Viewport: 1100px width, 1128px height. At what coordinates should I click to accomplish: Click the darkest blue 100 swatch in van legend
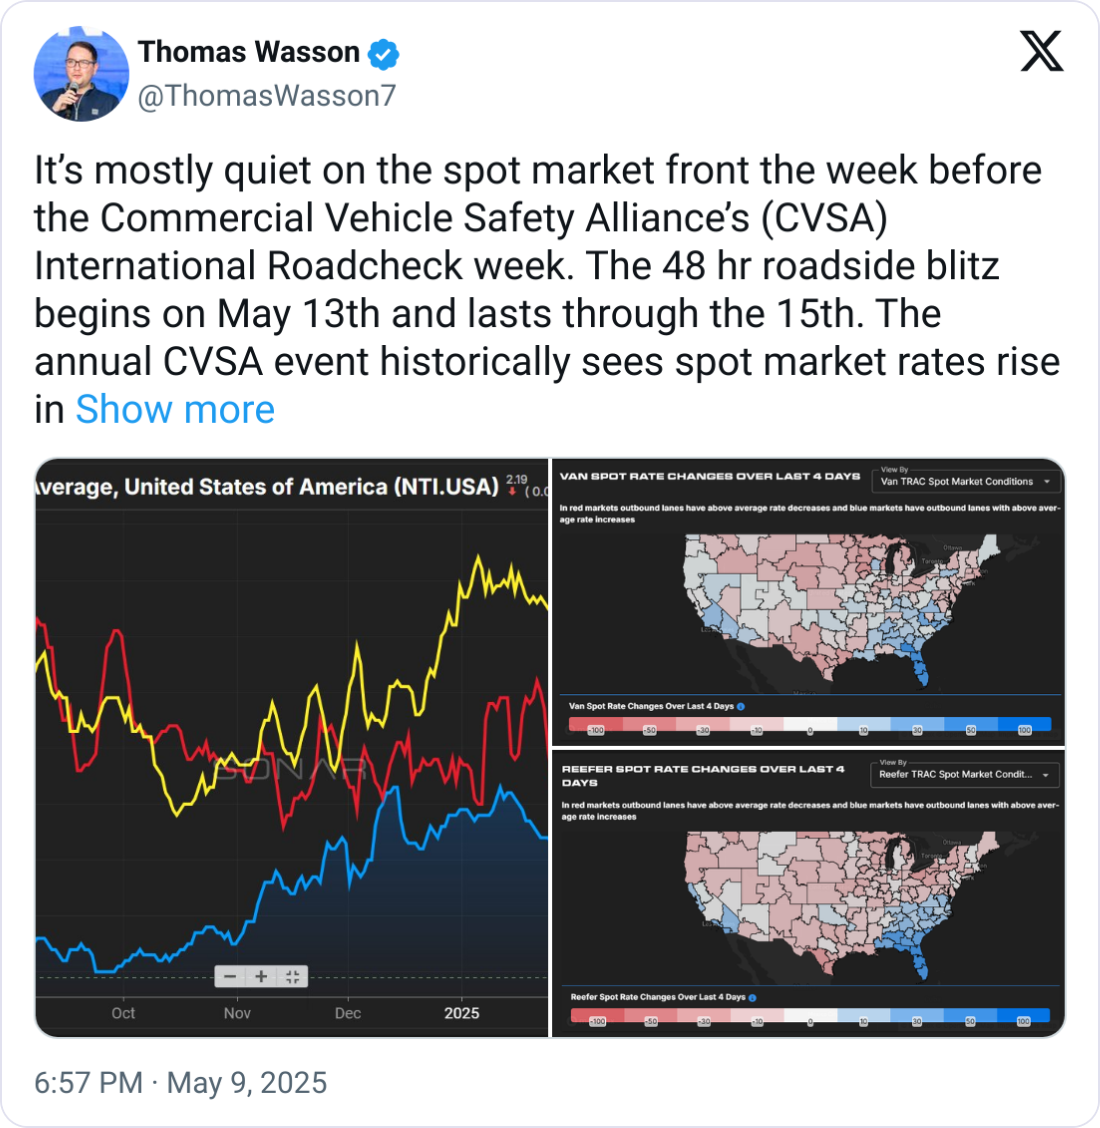(x=1025, y=725)
